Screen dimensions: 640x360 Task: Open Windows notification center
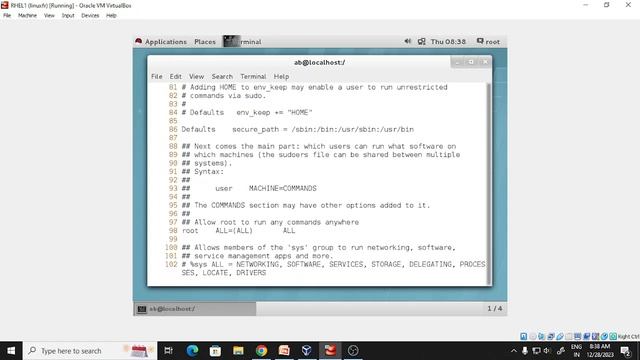(626, 351)
